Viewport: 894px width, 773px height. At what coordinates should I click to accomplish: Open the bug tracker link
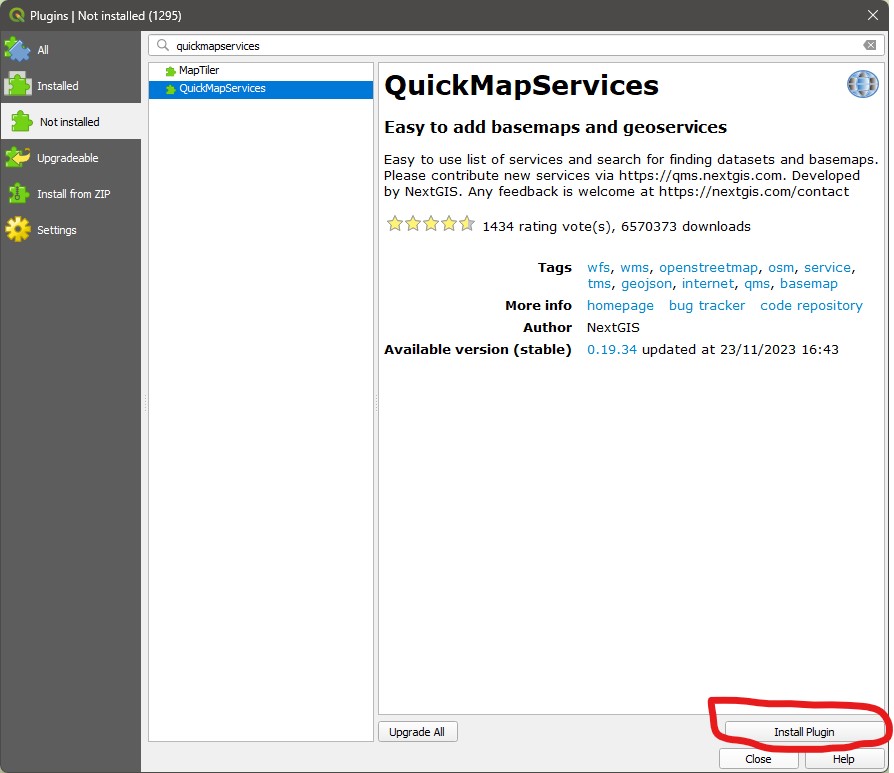[x=706, y=306]
